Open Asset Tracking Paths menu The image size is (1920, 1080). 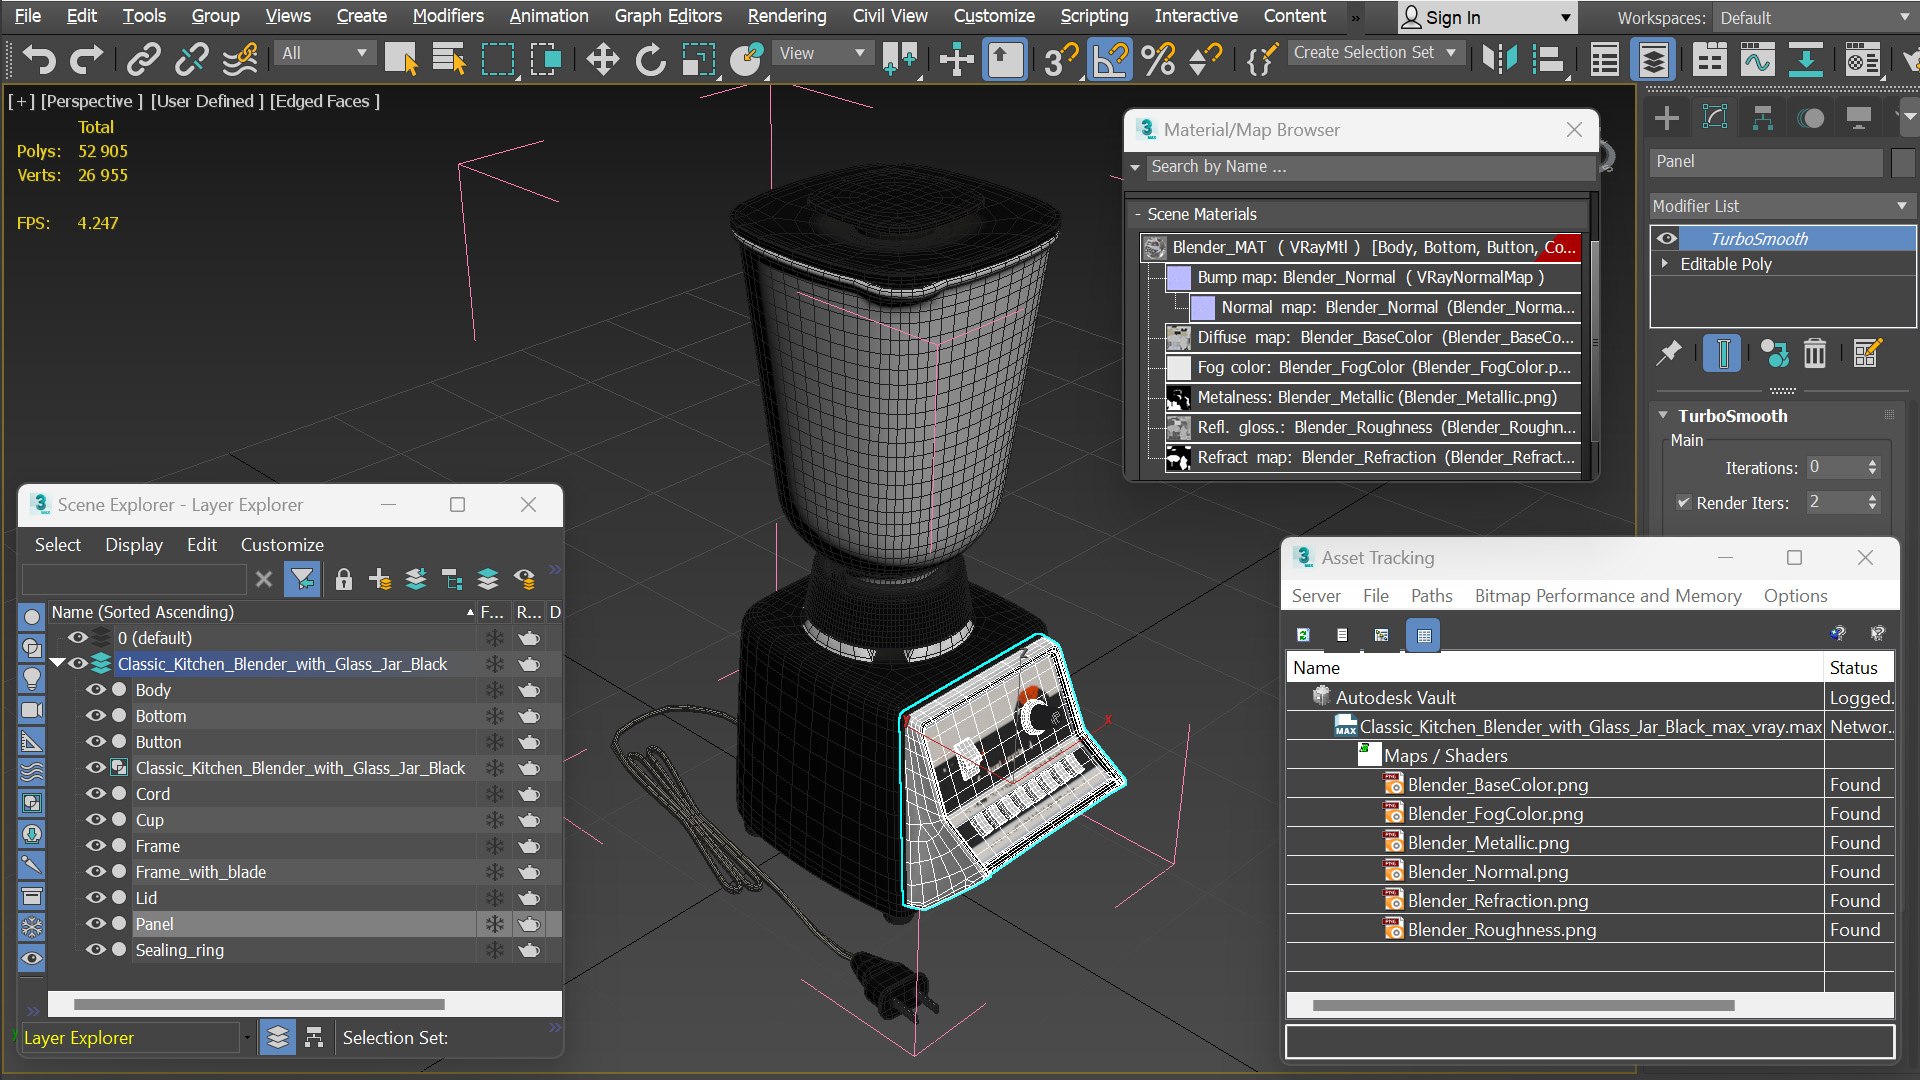click(1431, 596)
